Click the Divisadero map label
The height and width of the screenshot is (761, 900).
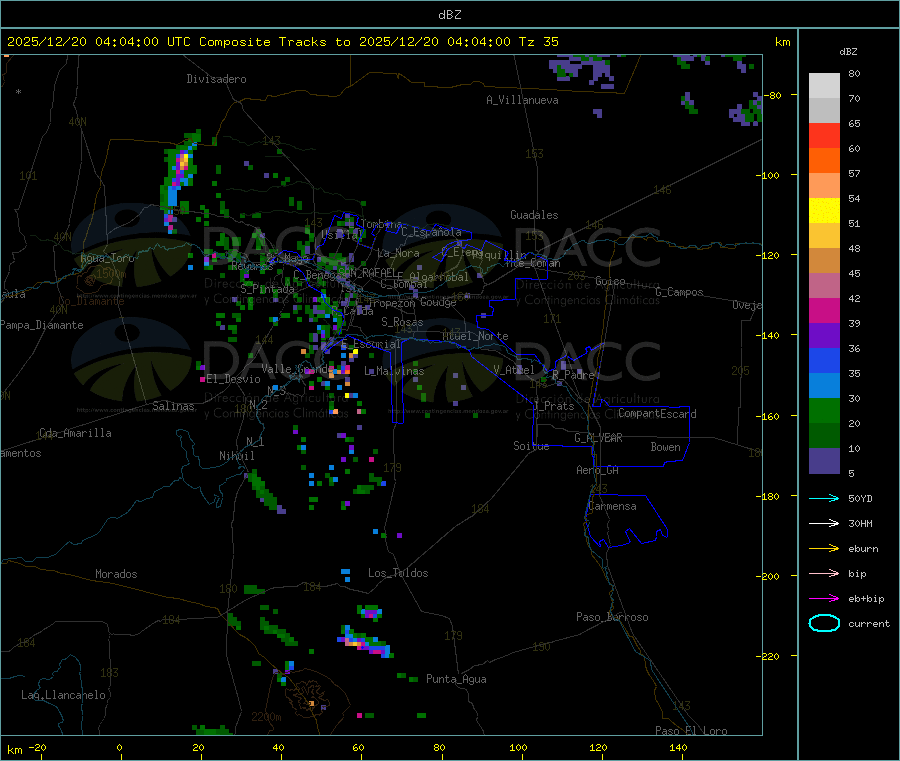(216, 79)
